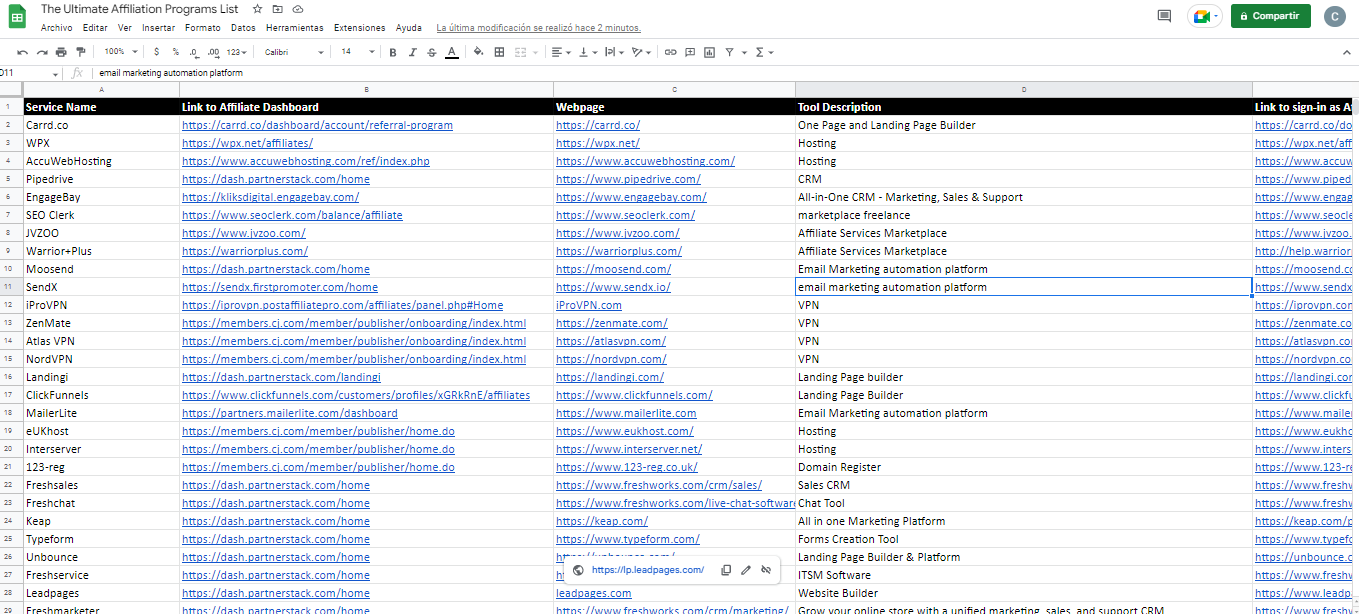
Task: Select column B header
Action: [x=366, y=90]
